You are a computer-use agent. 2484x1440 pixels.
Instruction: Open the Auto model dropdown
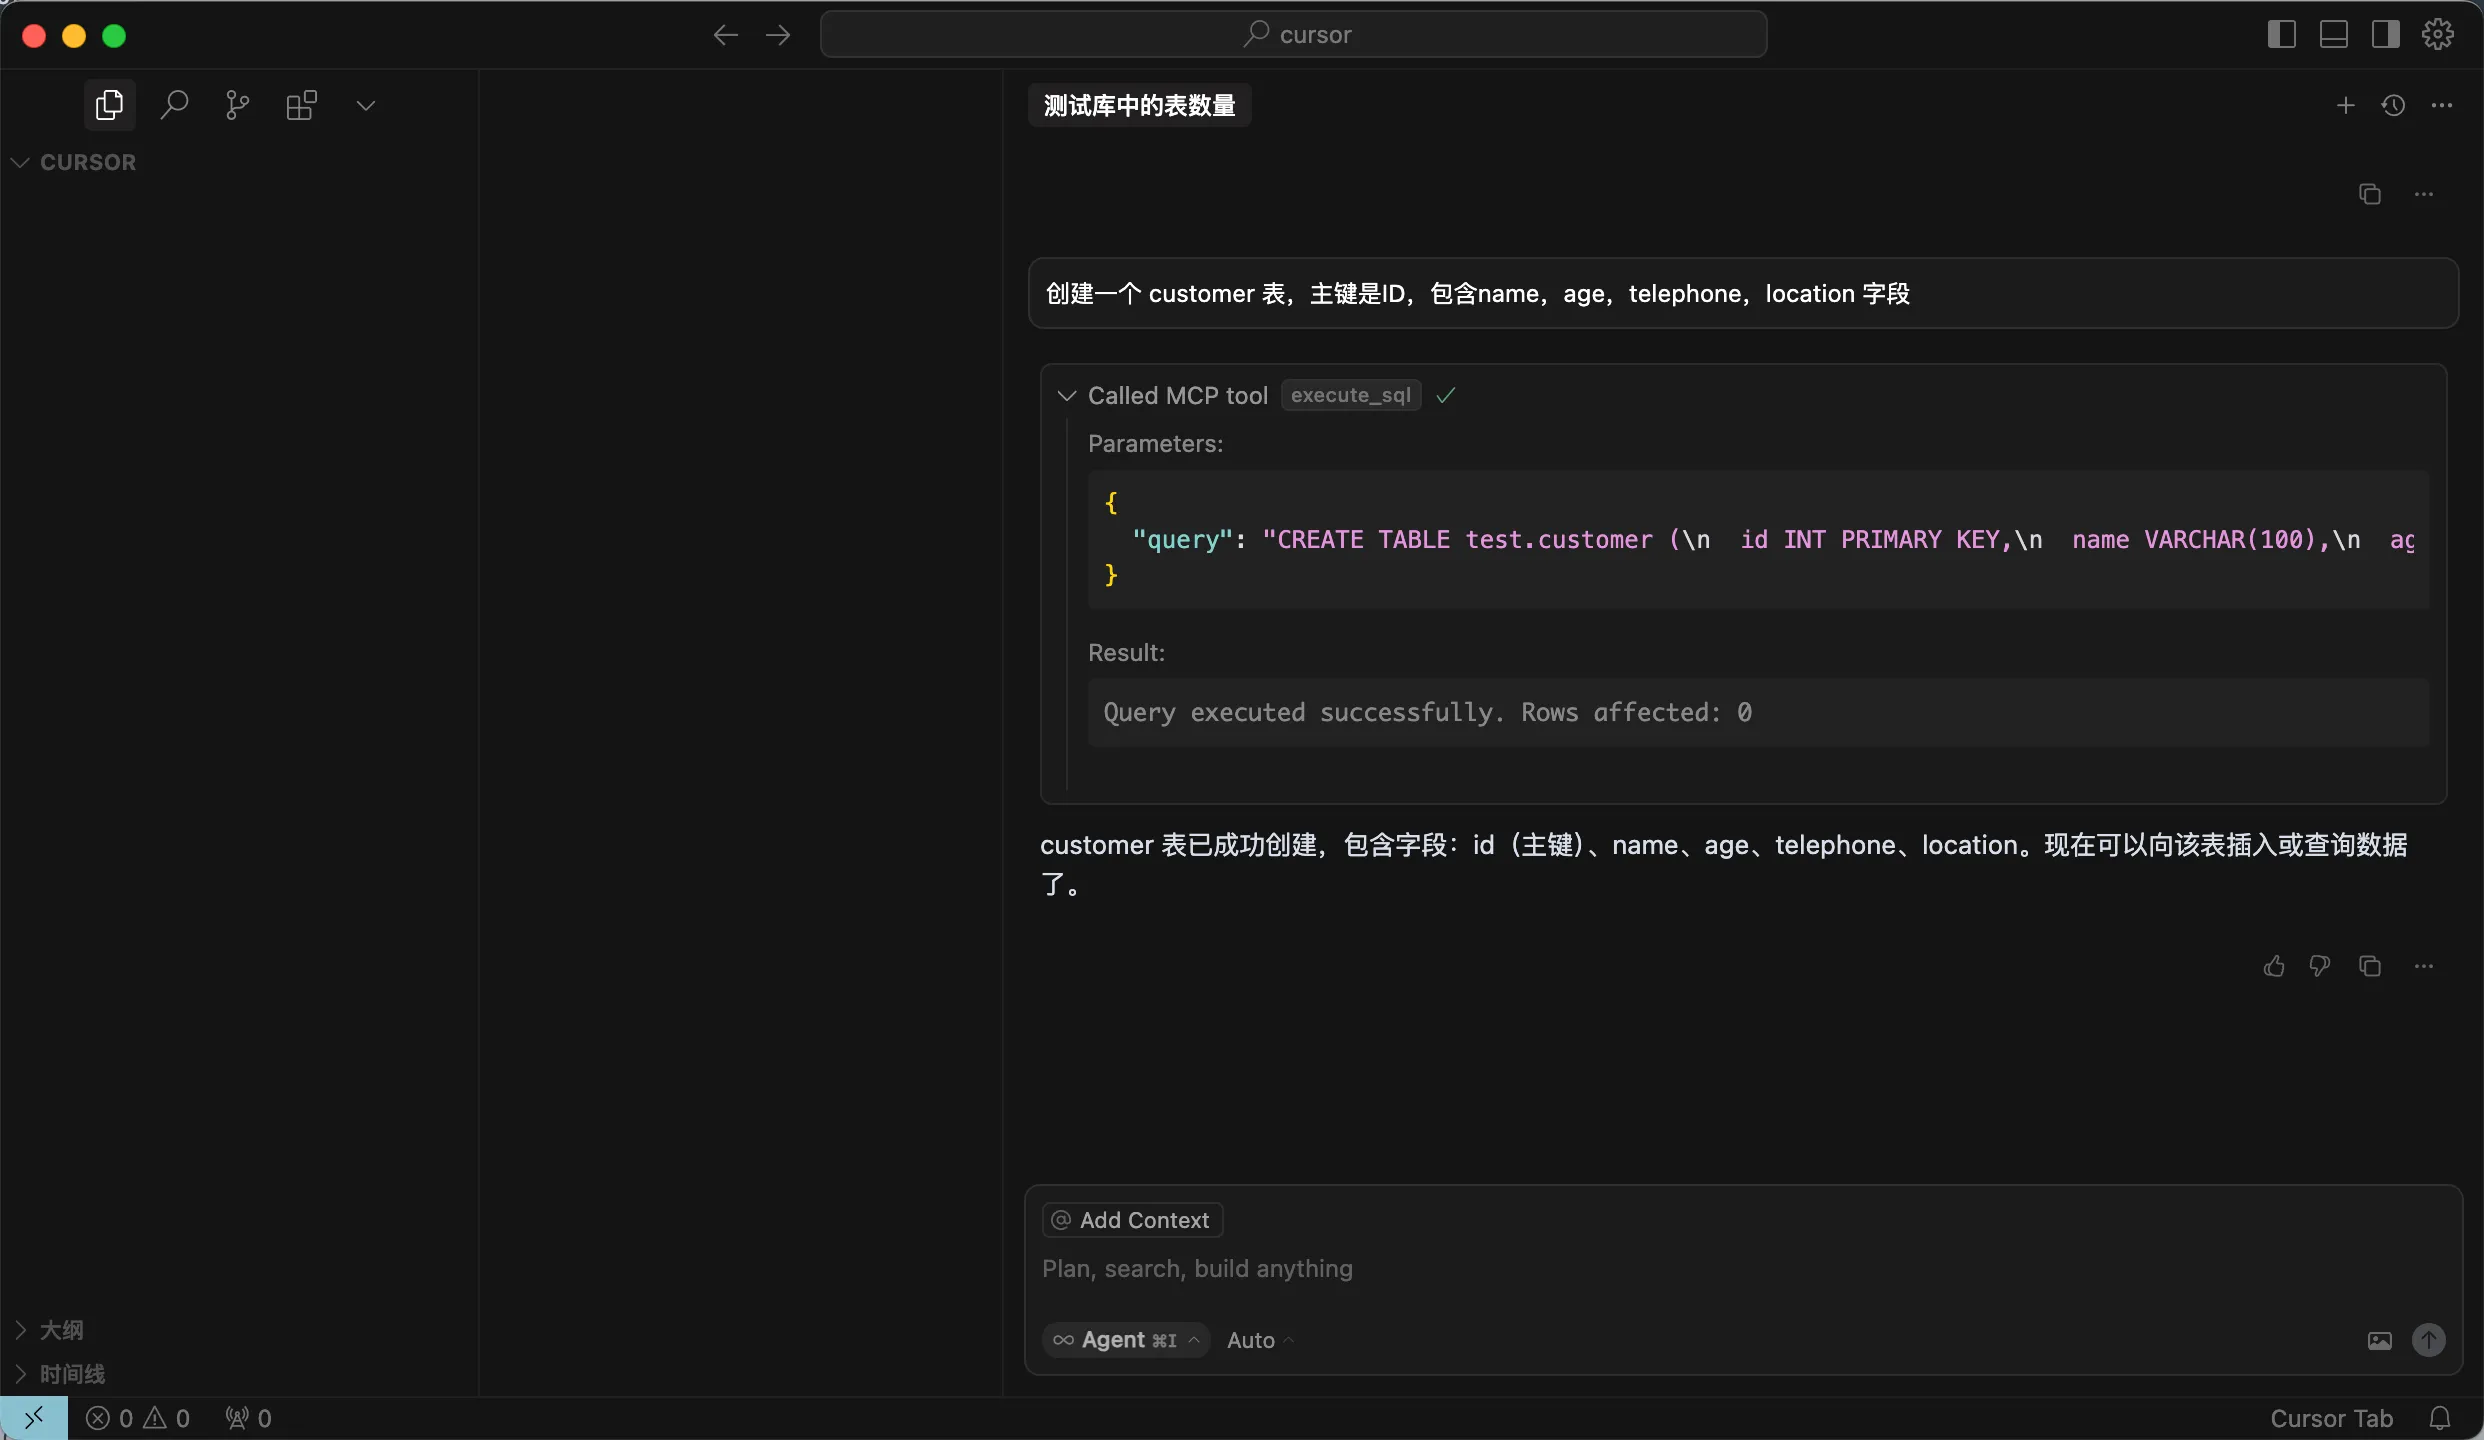tap(1260, 1341)
